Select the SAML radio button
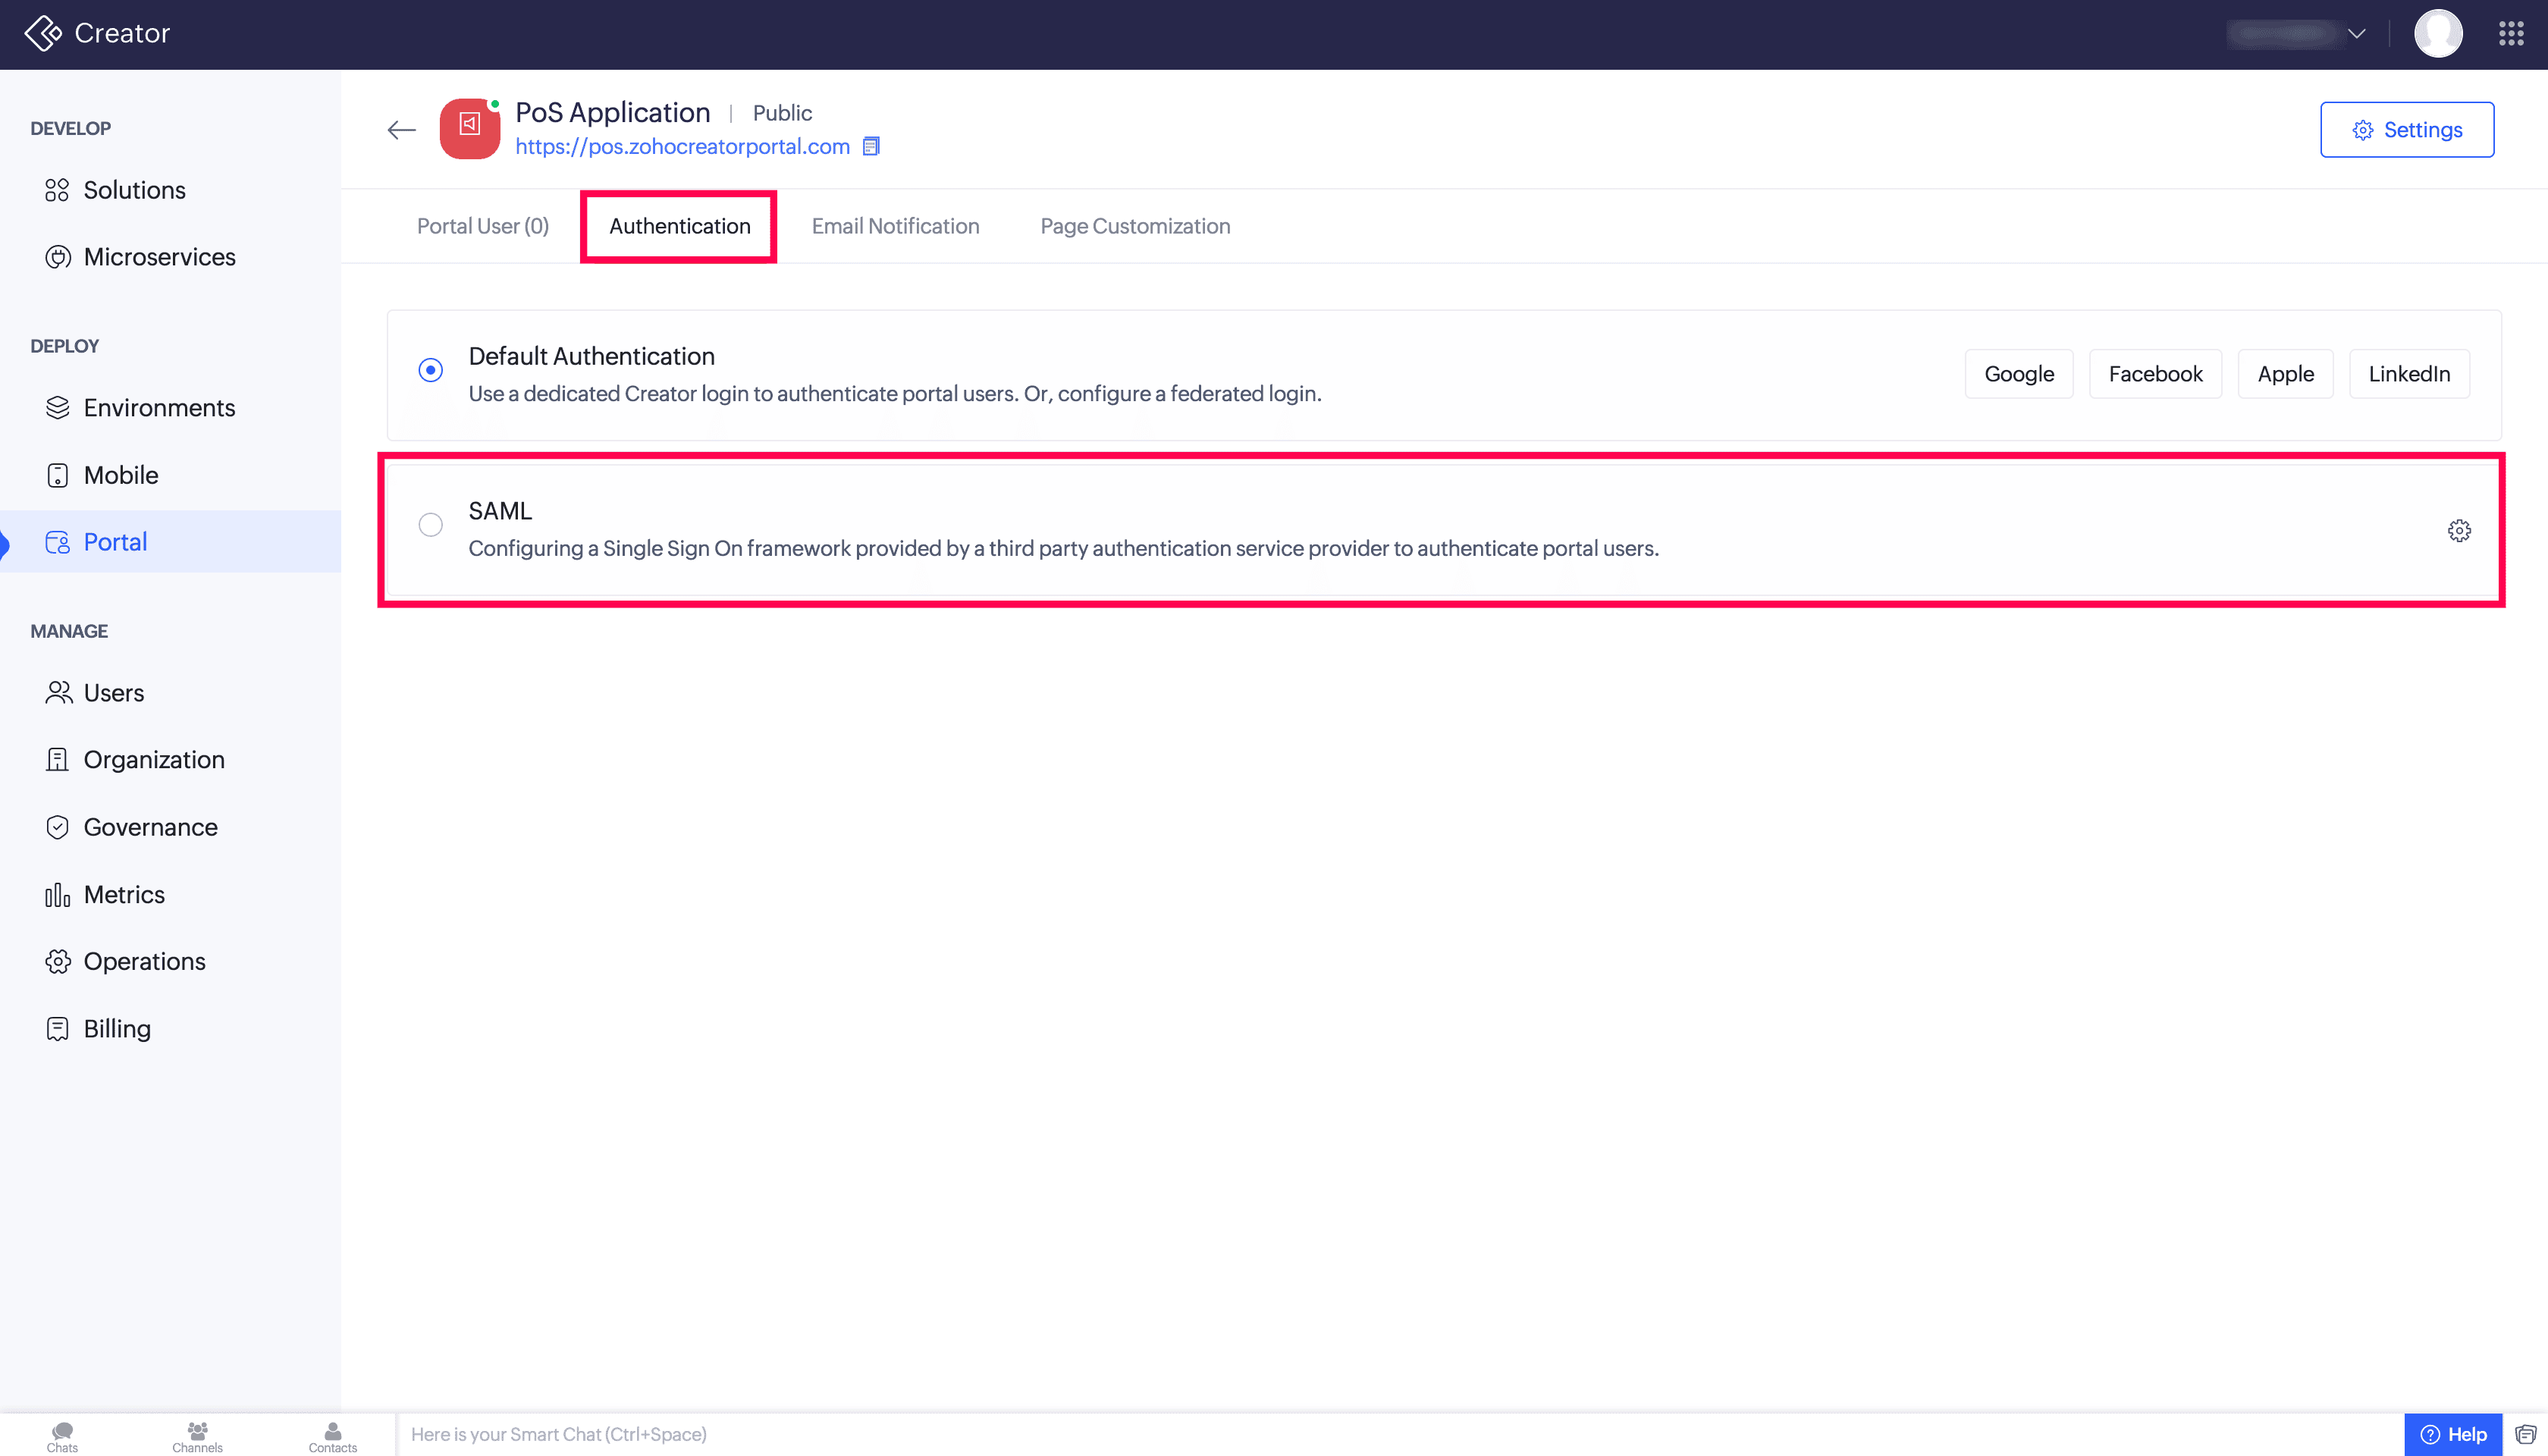 [430, 525]
